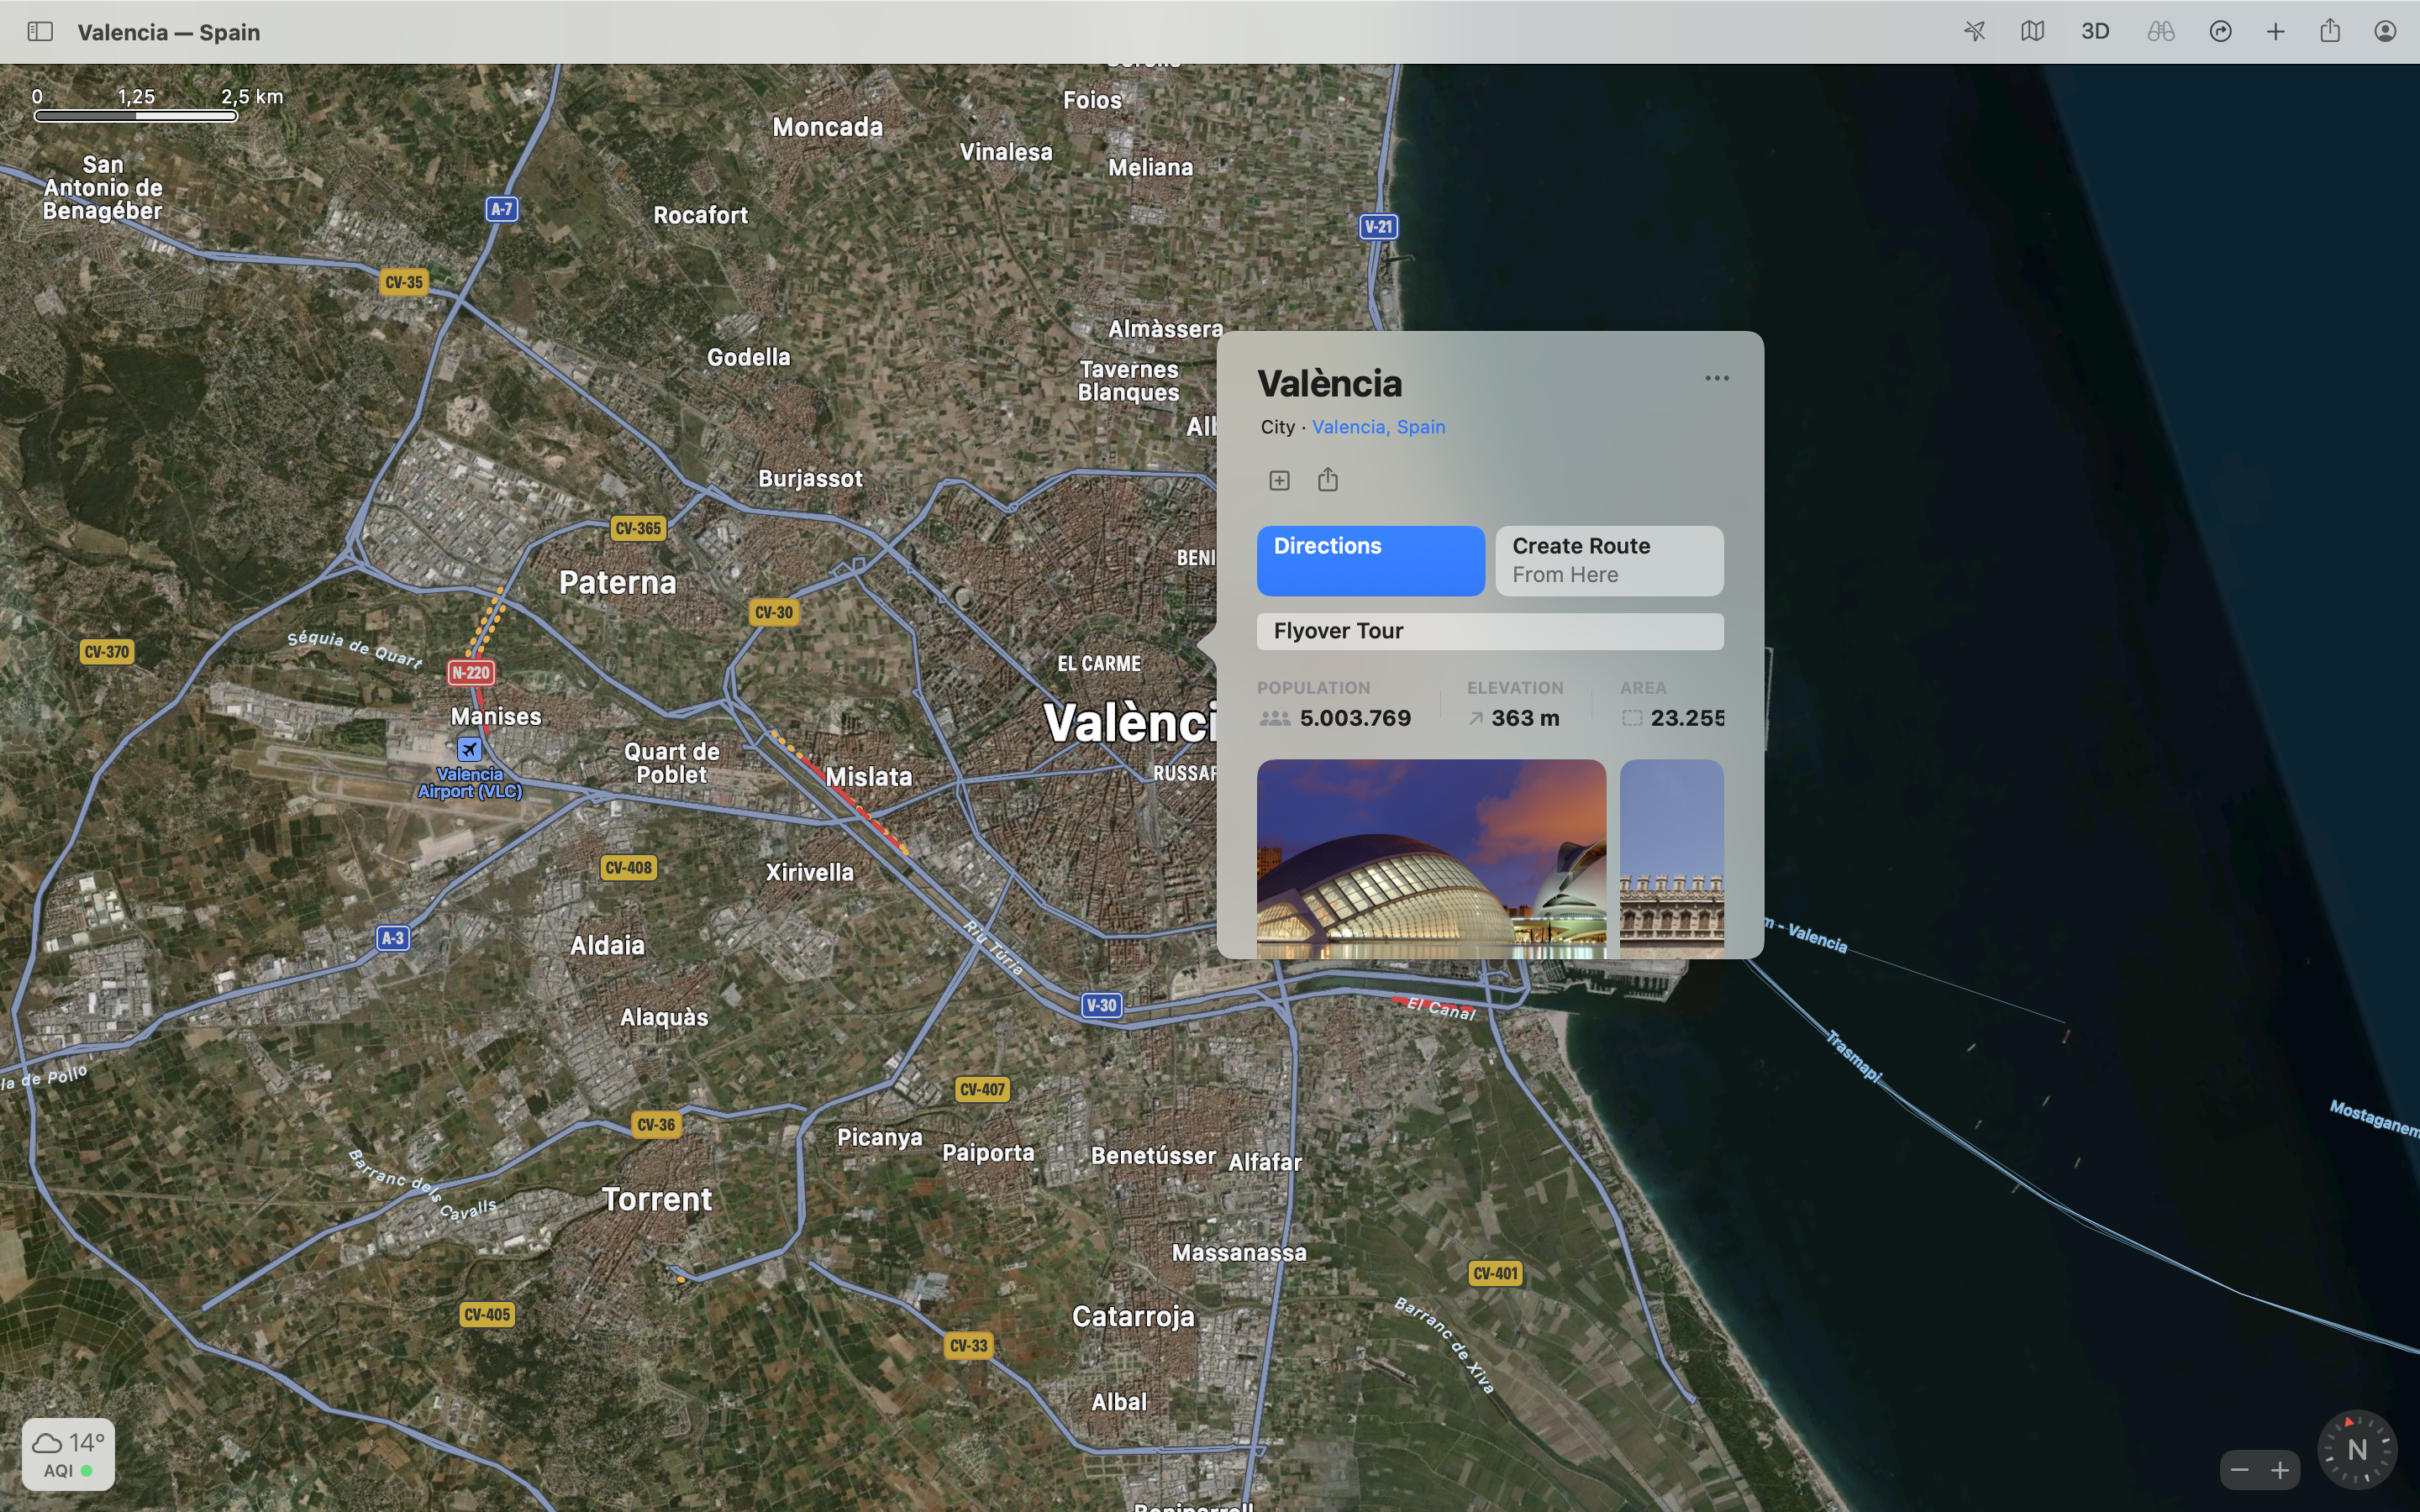The height and width of the screenshot is (1512, 2420).
Task: Select San Antonio de Benagéber label
Action: (102, 188)
